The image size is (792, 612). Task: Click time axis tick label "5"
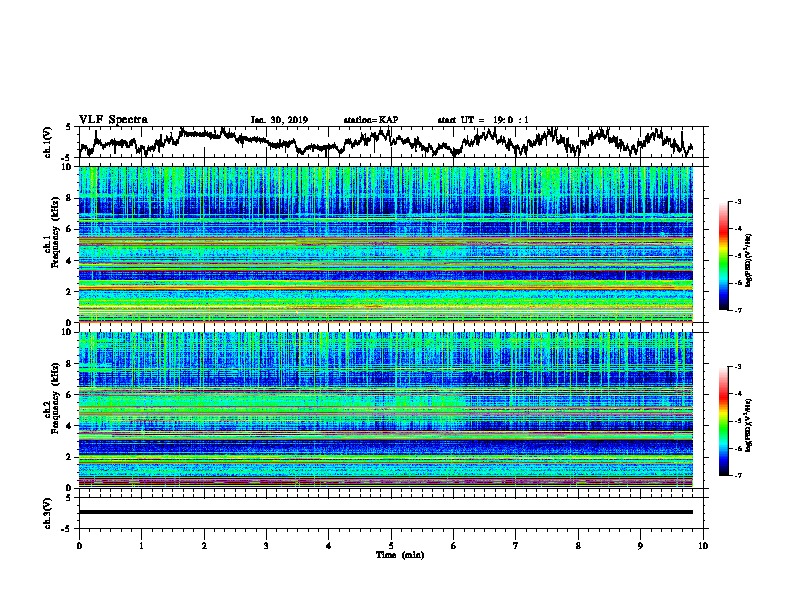391,546
